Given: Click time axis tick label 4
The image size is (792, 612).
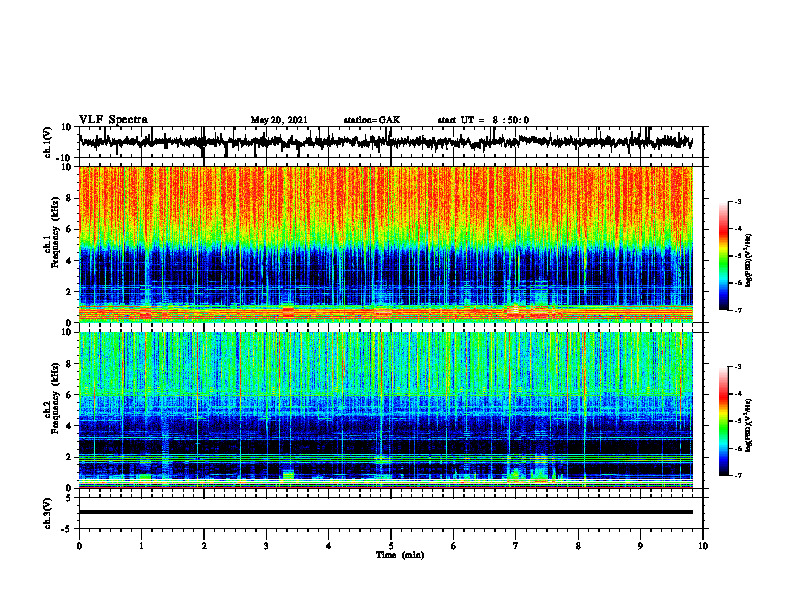Looking at the screenshot, I should pos(329,546).
